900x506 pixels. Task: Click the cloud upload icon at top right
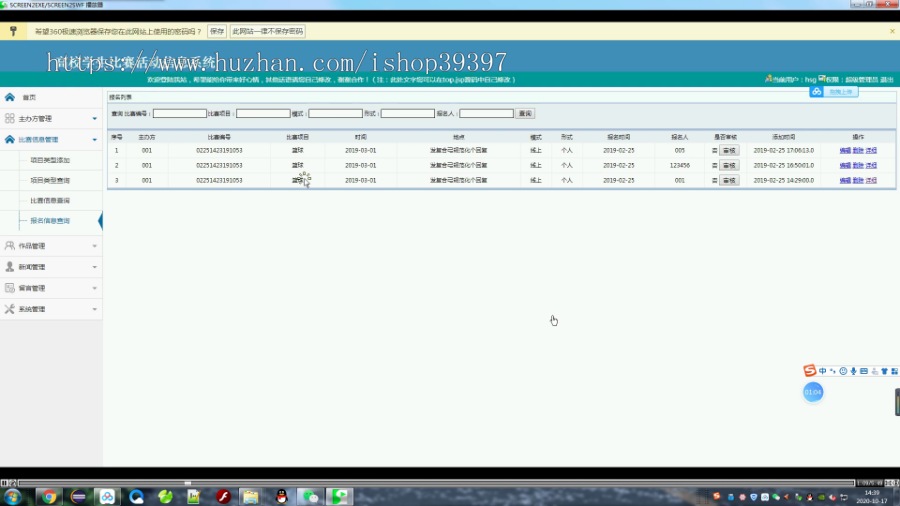pos(816,92)
